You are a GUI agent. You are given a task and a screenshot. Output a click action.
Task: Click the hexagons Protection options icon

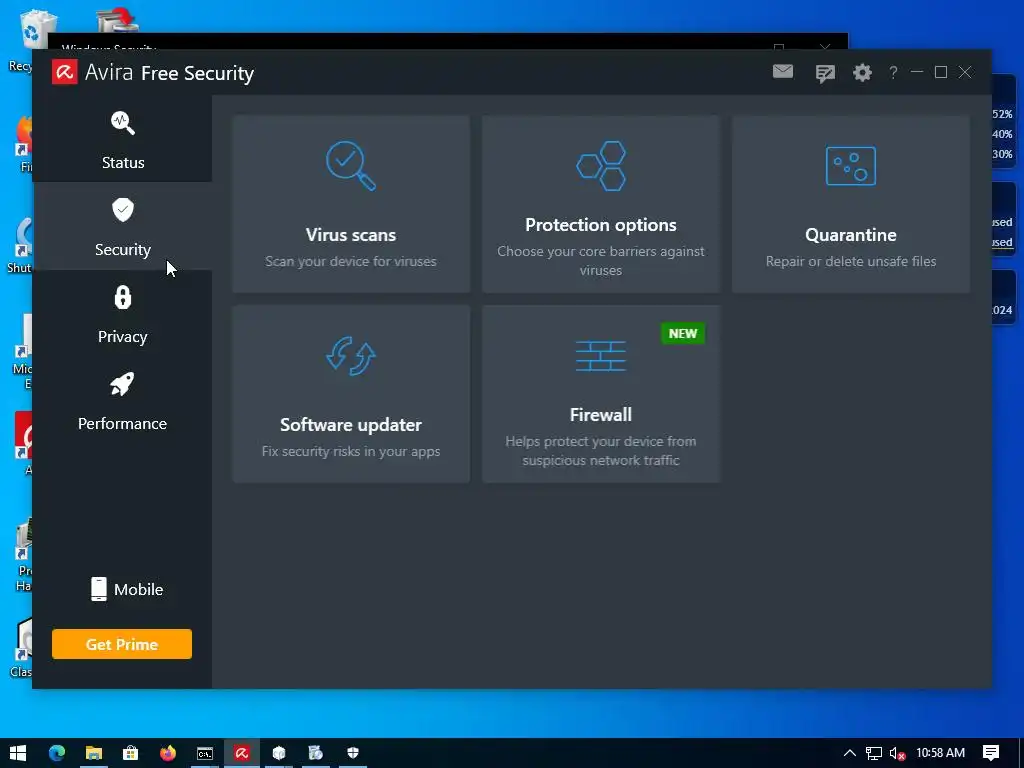[601, 166]
